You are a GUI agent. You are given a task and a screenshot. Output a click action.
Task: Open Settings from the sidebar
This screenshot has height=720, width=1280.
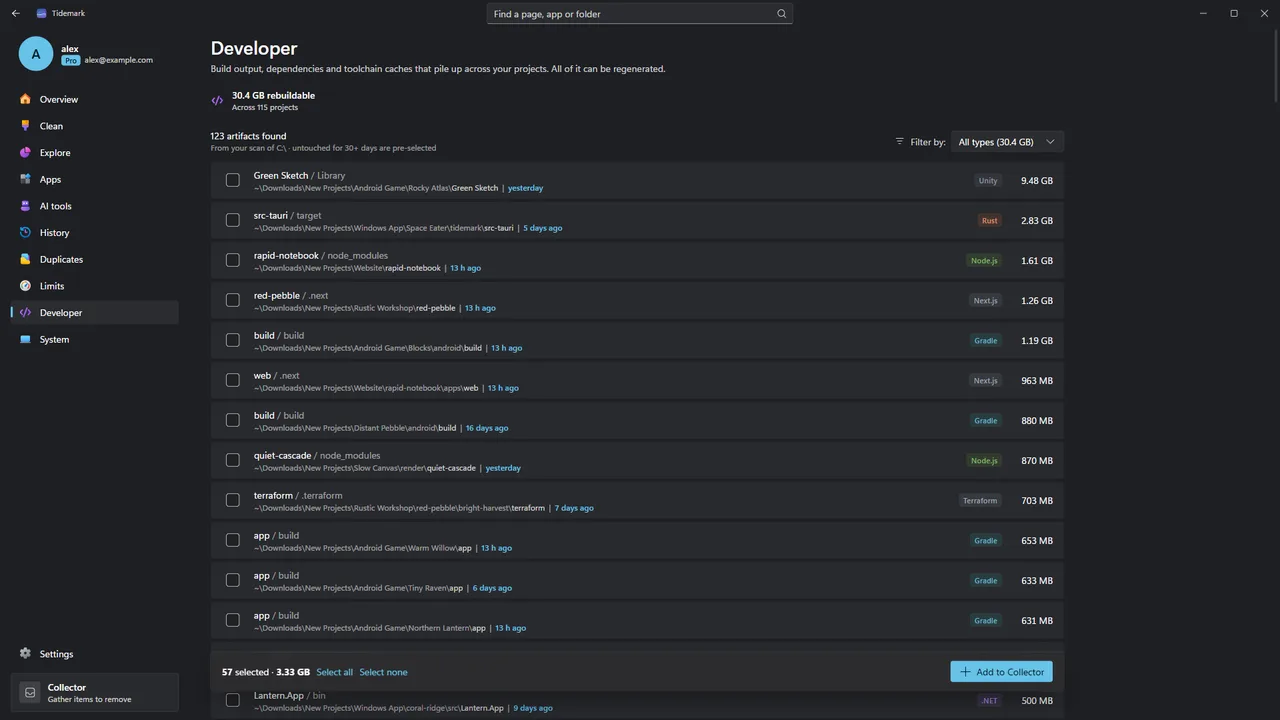click(x=94, y=654)
